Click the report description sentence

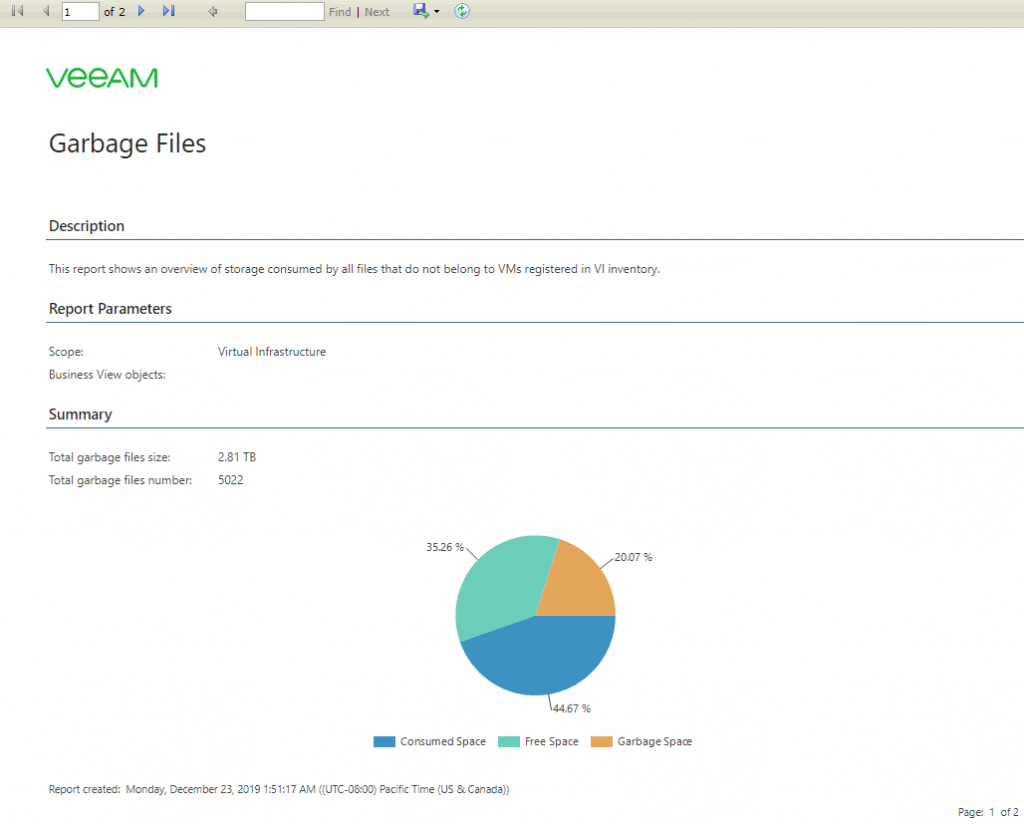point(354,269)
